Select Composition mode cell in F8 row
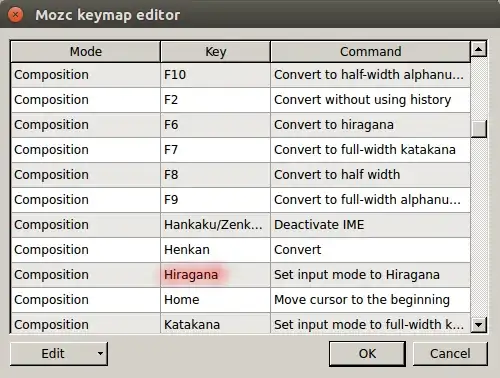 pos(86,175)
